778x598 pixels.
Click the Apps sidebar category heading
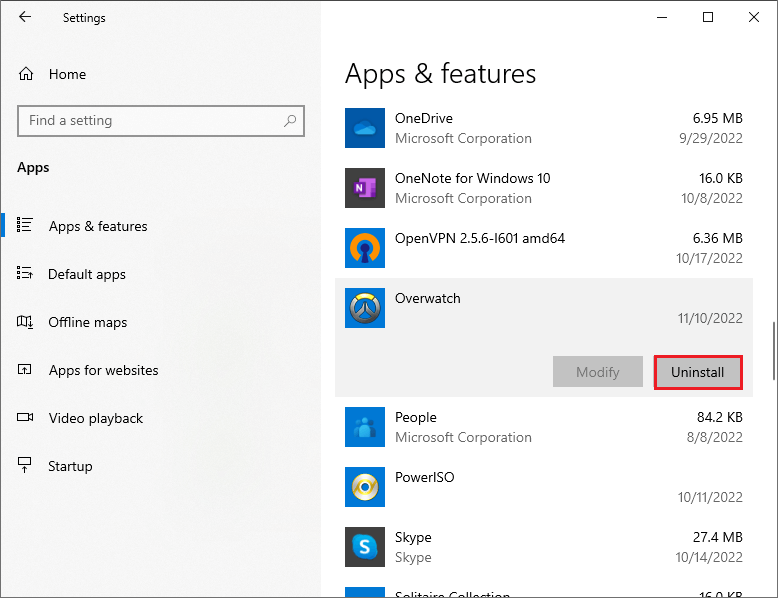pos(33,168)
